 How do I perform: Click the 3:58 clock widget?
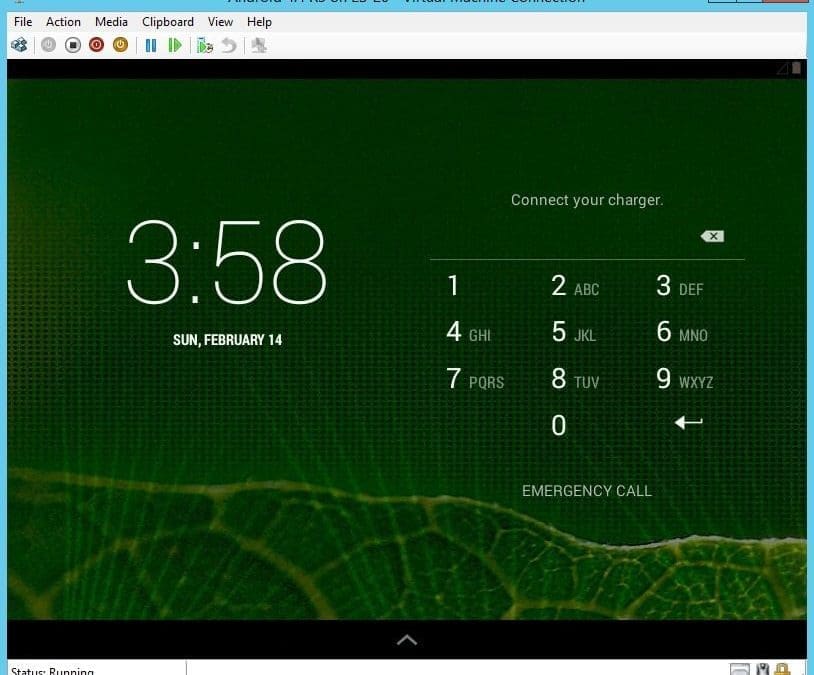coord(227,262)
